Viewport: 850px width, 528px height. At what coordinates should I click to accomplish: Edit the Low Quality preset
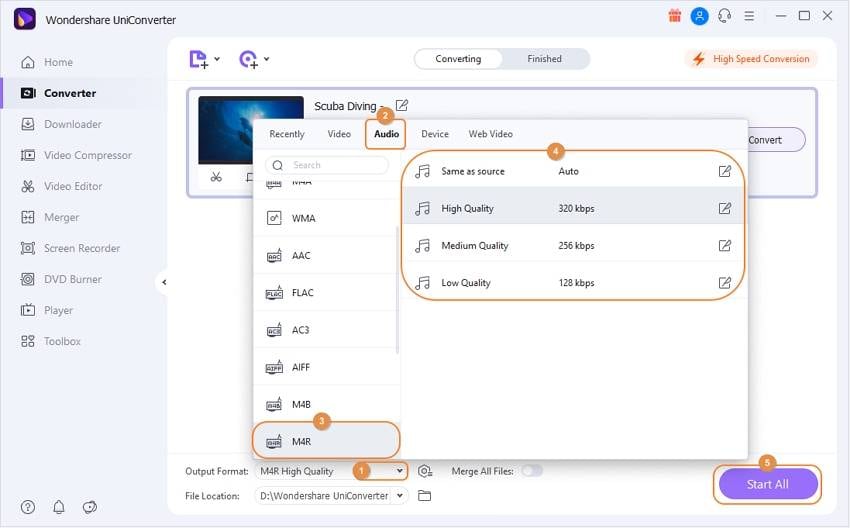(x=725, y=282)
